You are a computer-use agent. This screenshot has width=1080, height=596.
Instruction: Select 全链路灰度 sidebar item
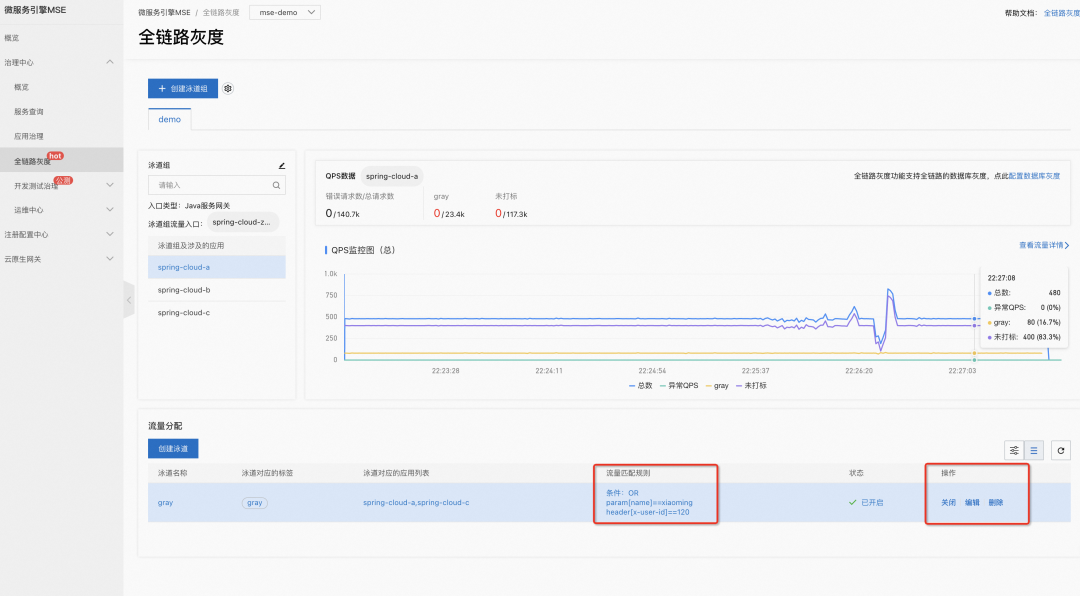point(61,161)
